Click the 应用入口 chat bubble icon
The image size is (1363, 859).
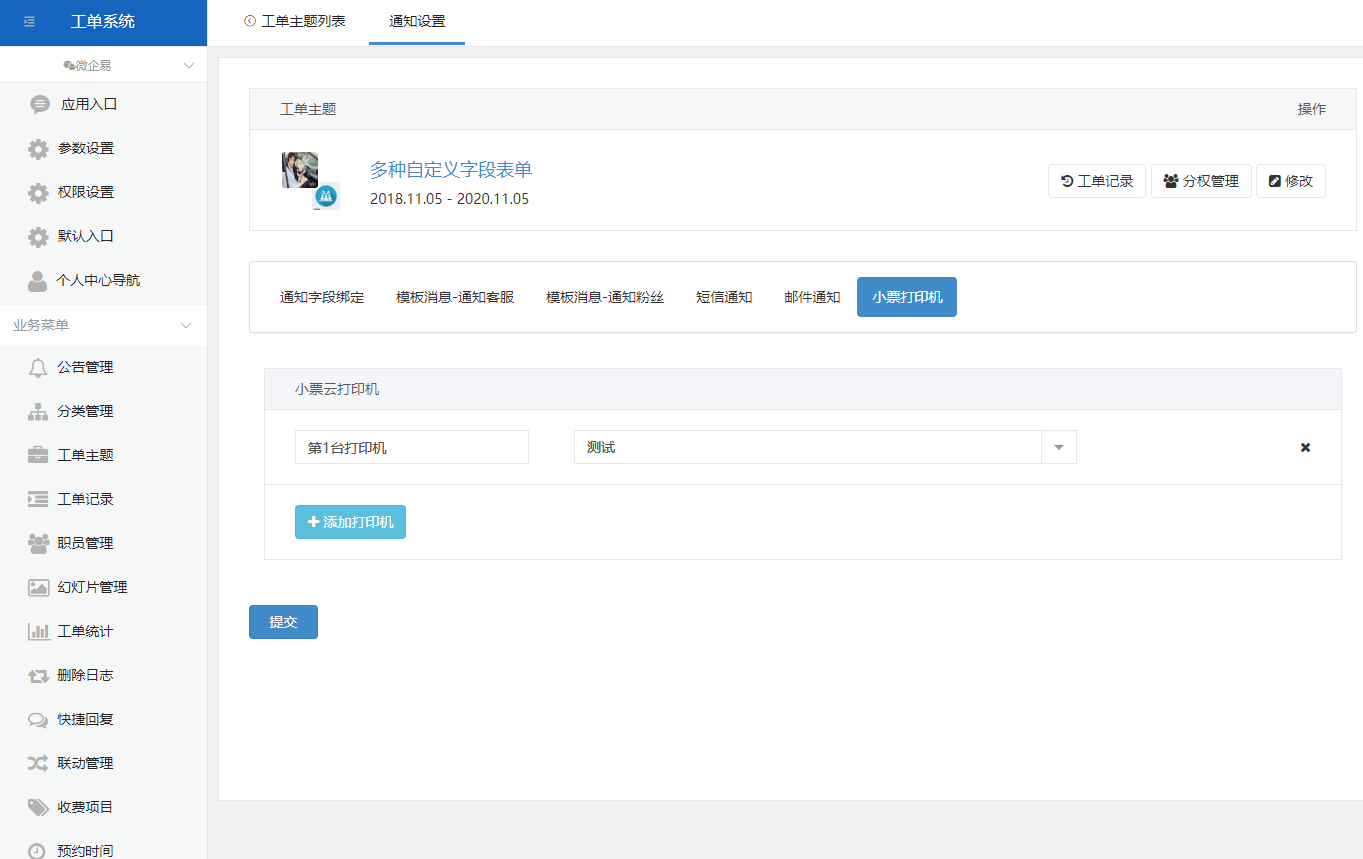point(40,104)
